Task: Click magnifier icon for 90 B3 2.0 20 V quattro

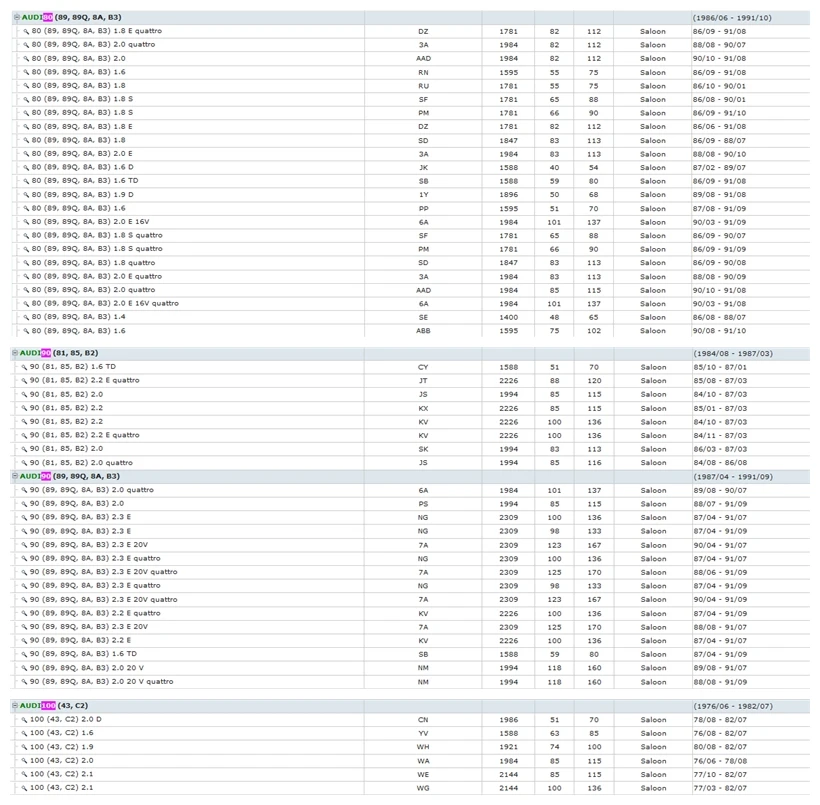Action: coord(24,682)
